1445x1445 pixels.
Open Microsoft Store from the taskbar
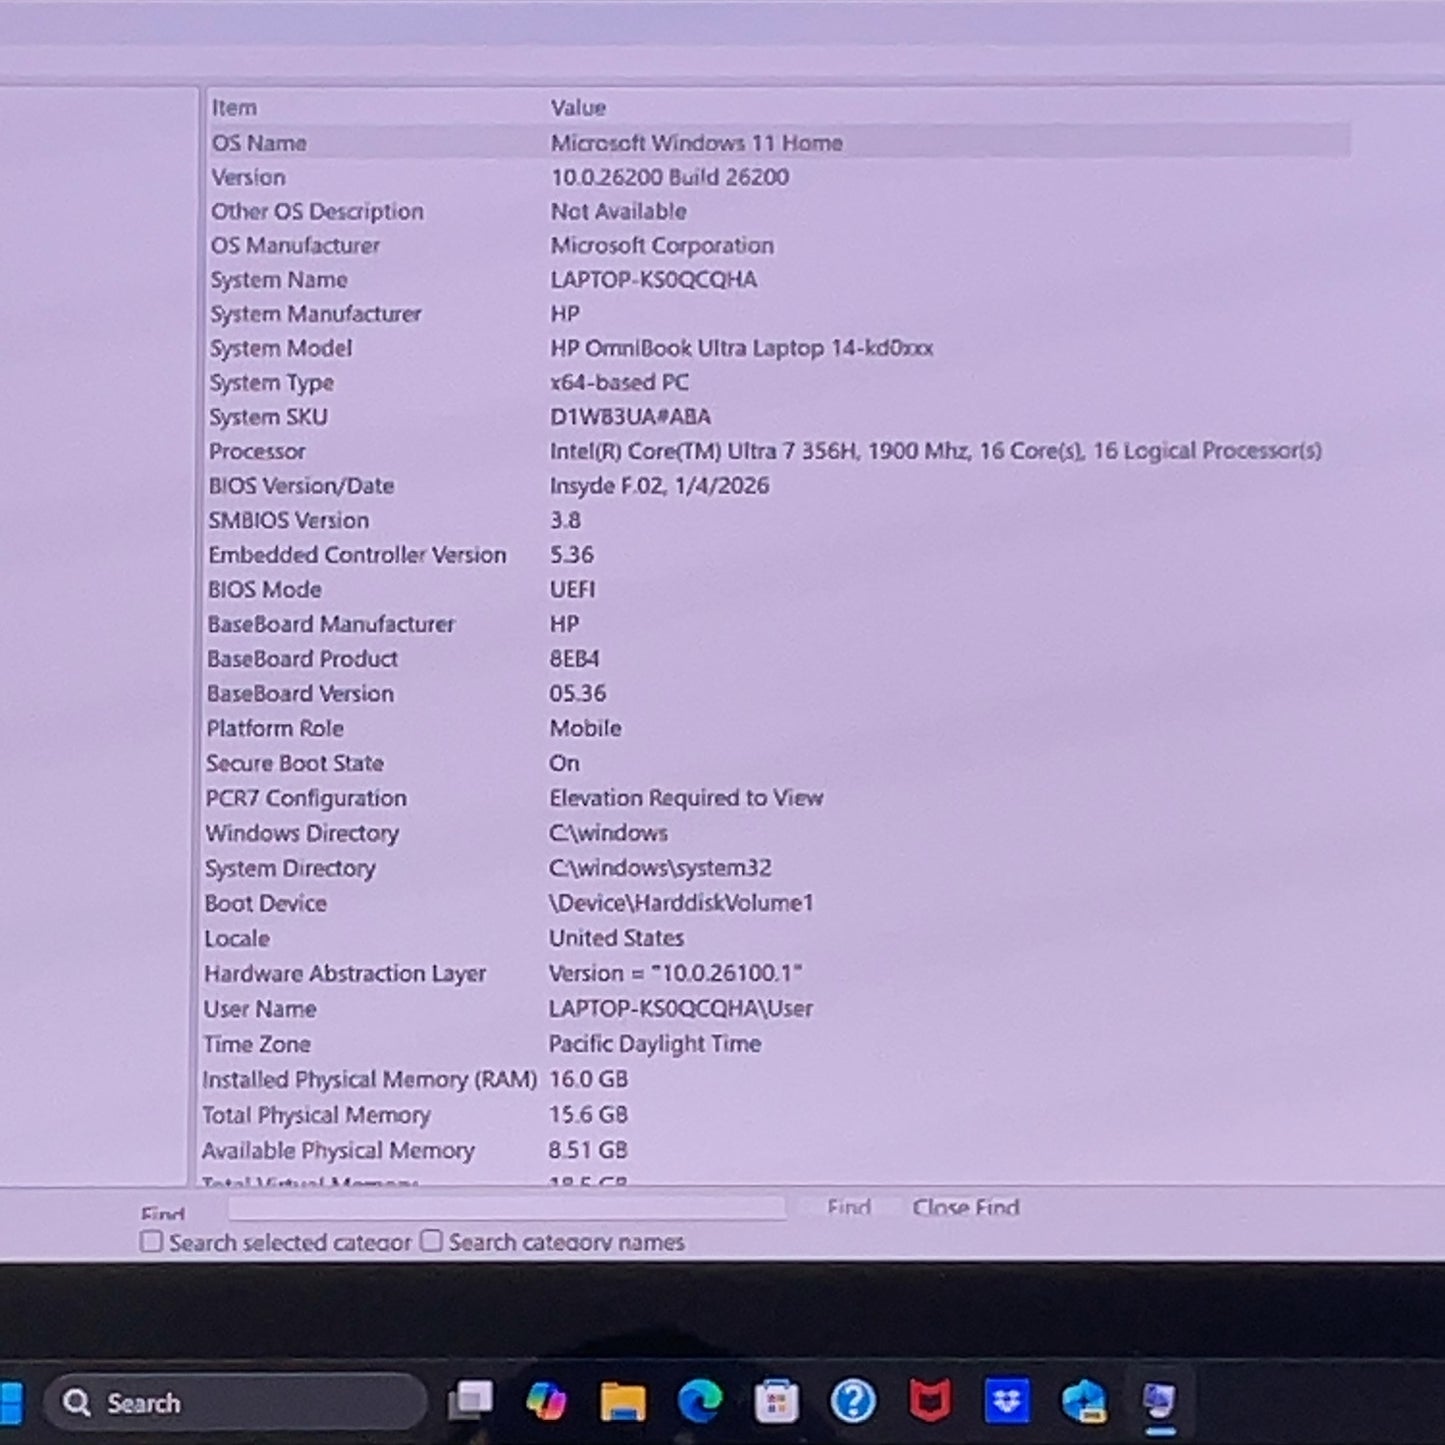click(776, 1401)
